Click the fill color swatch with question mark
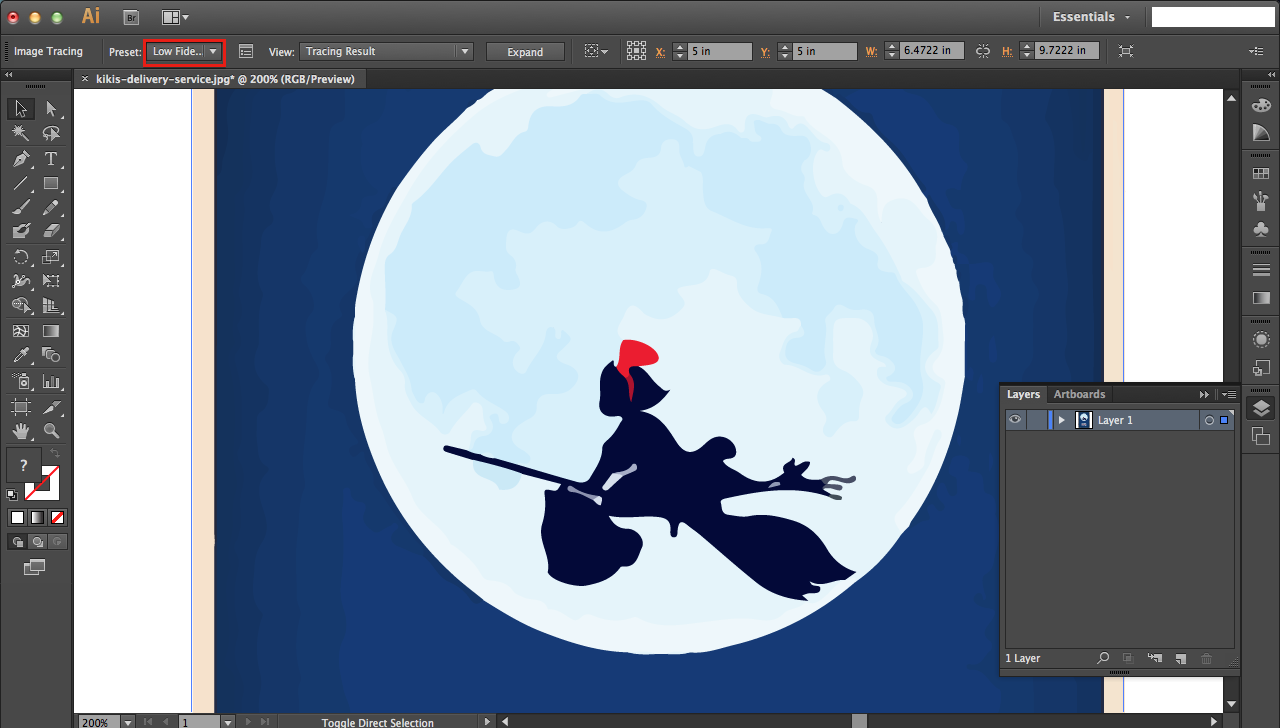The width and height of the screenshot is (1280, 728). (24, 466)
